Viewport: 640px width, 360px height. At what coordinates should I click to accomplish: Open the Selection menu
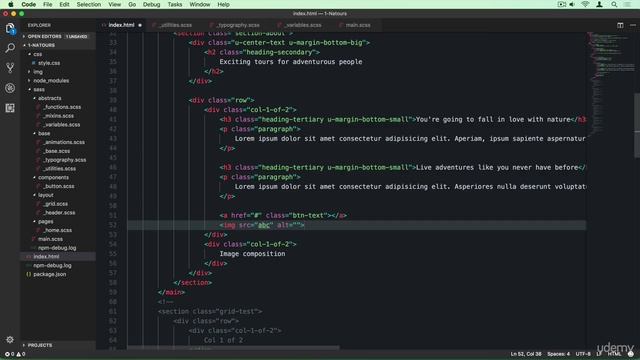coord(89,4)
